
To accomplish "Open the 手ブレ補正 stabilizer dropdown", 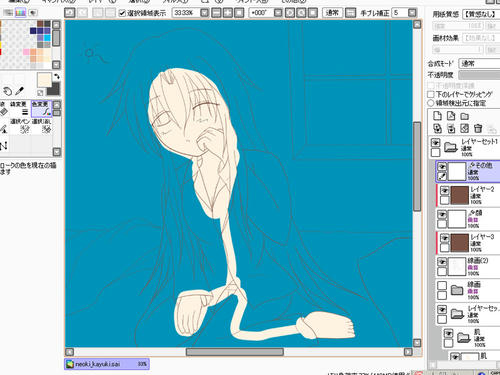I will [x=412, y=13].
